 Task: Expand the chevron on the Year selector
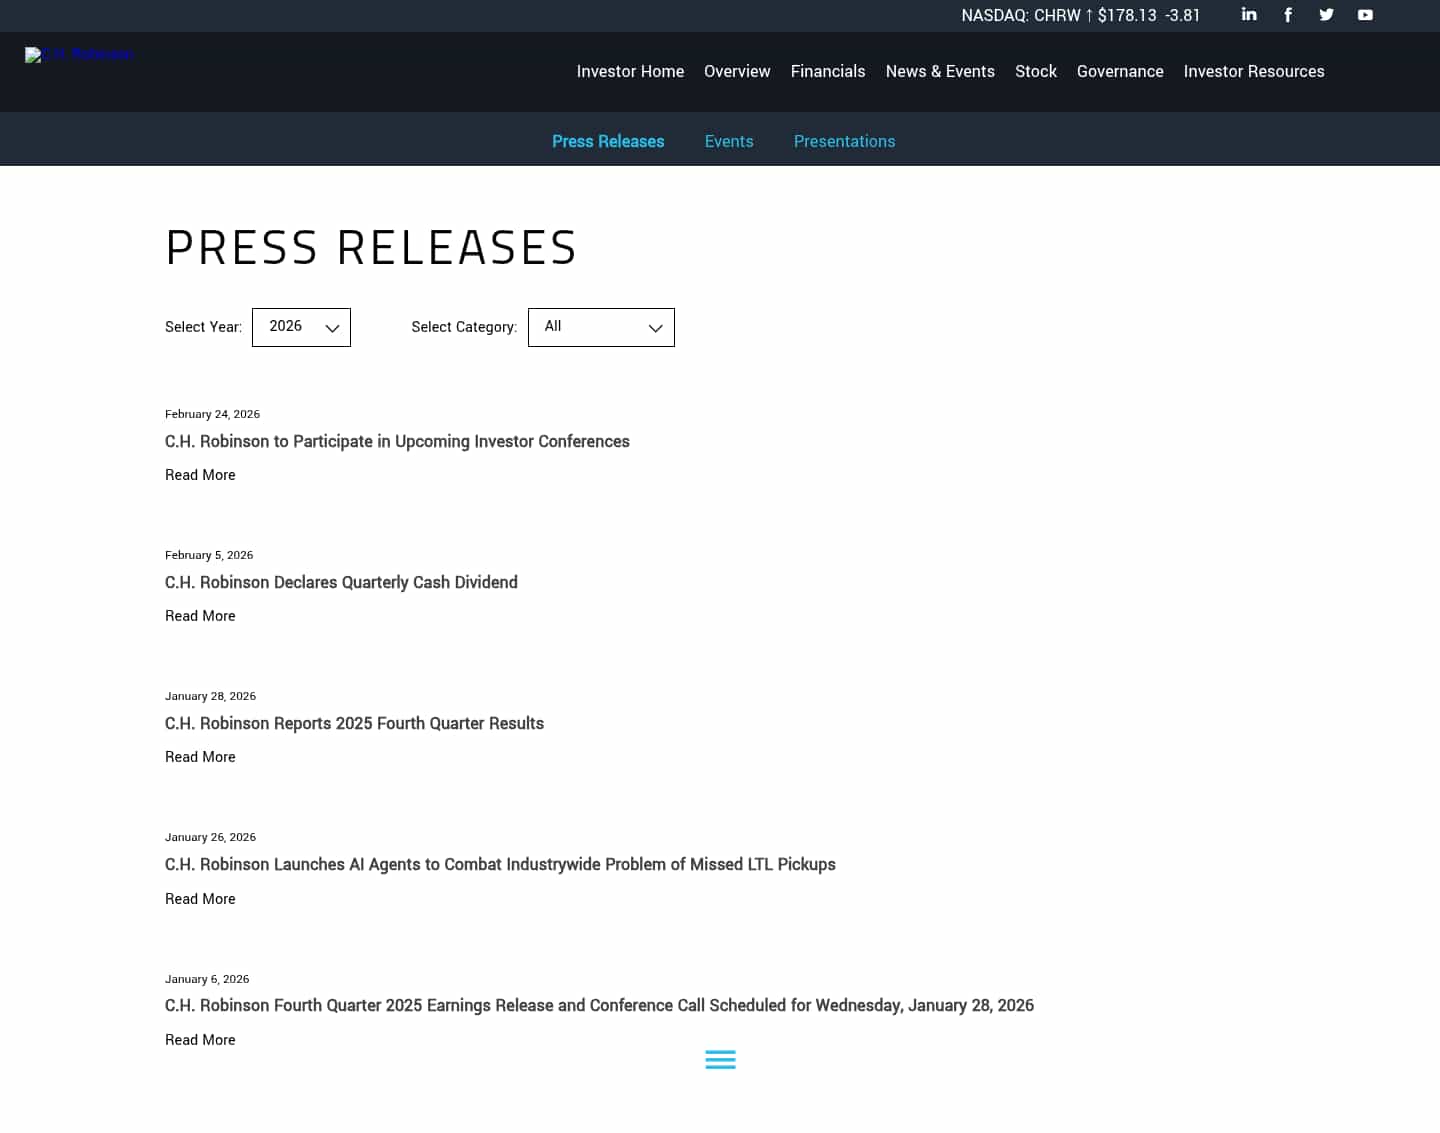click(331, 327)
